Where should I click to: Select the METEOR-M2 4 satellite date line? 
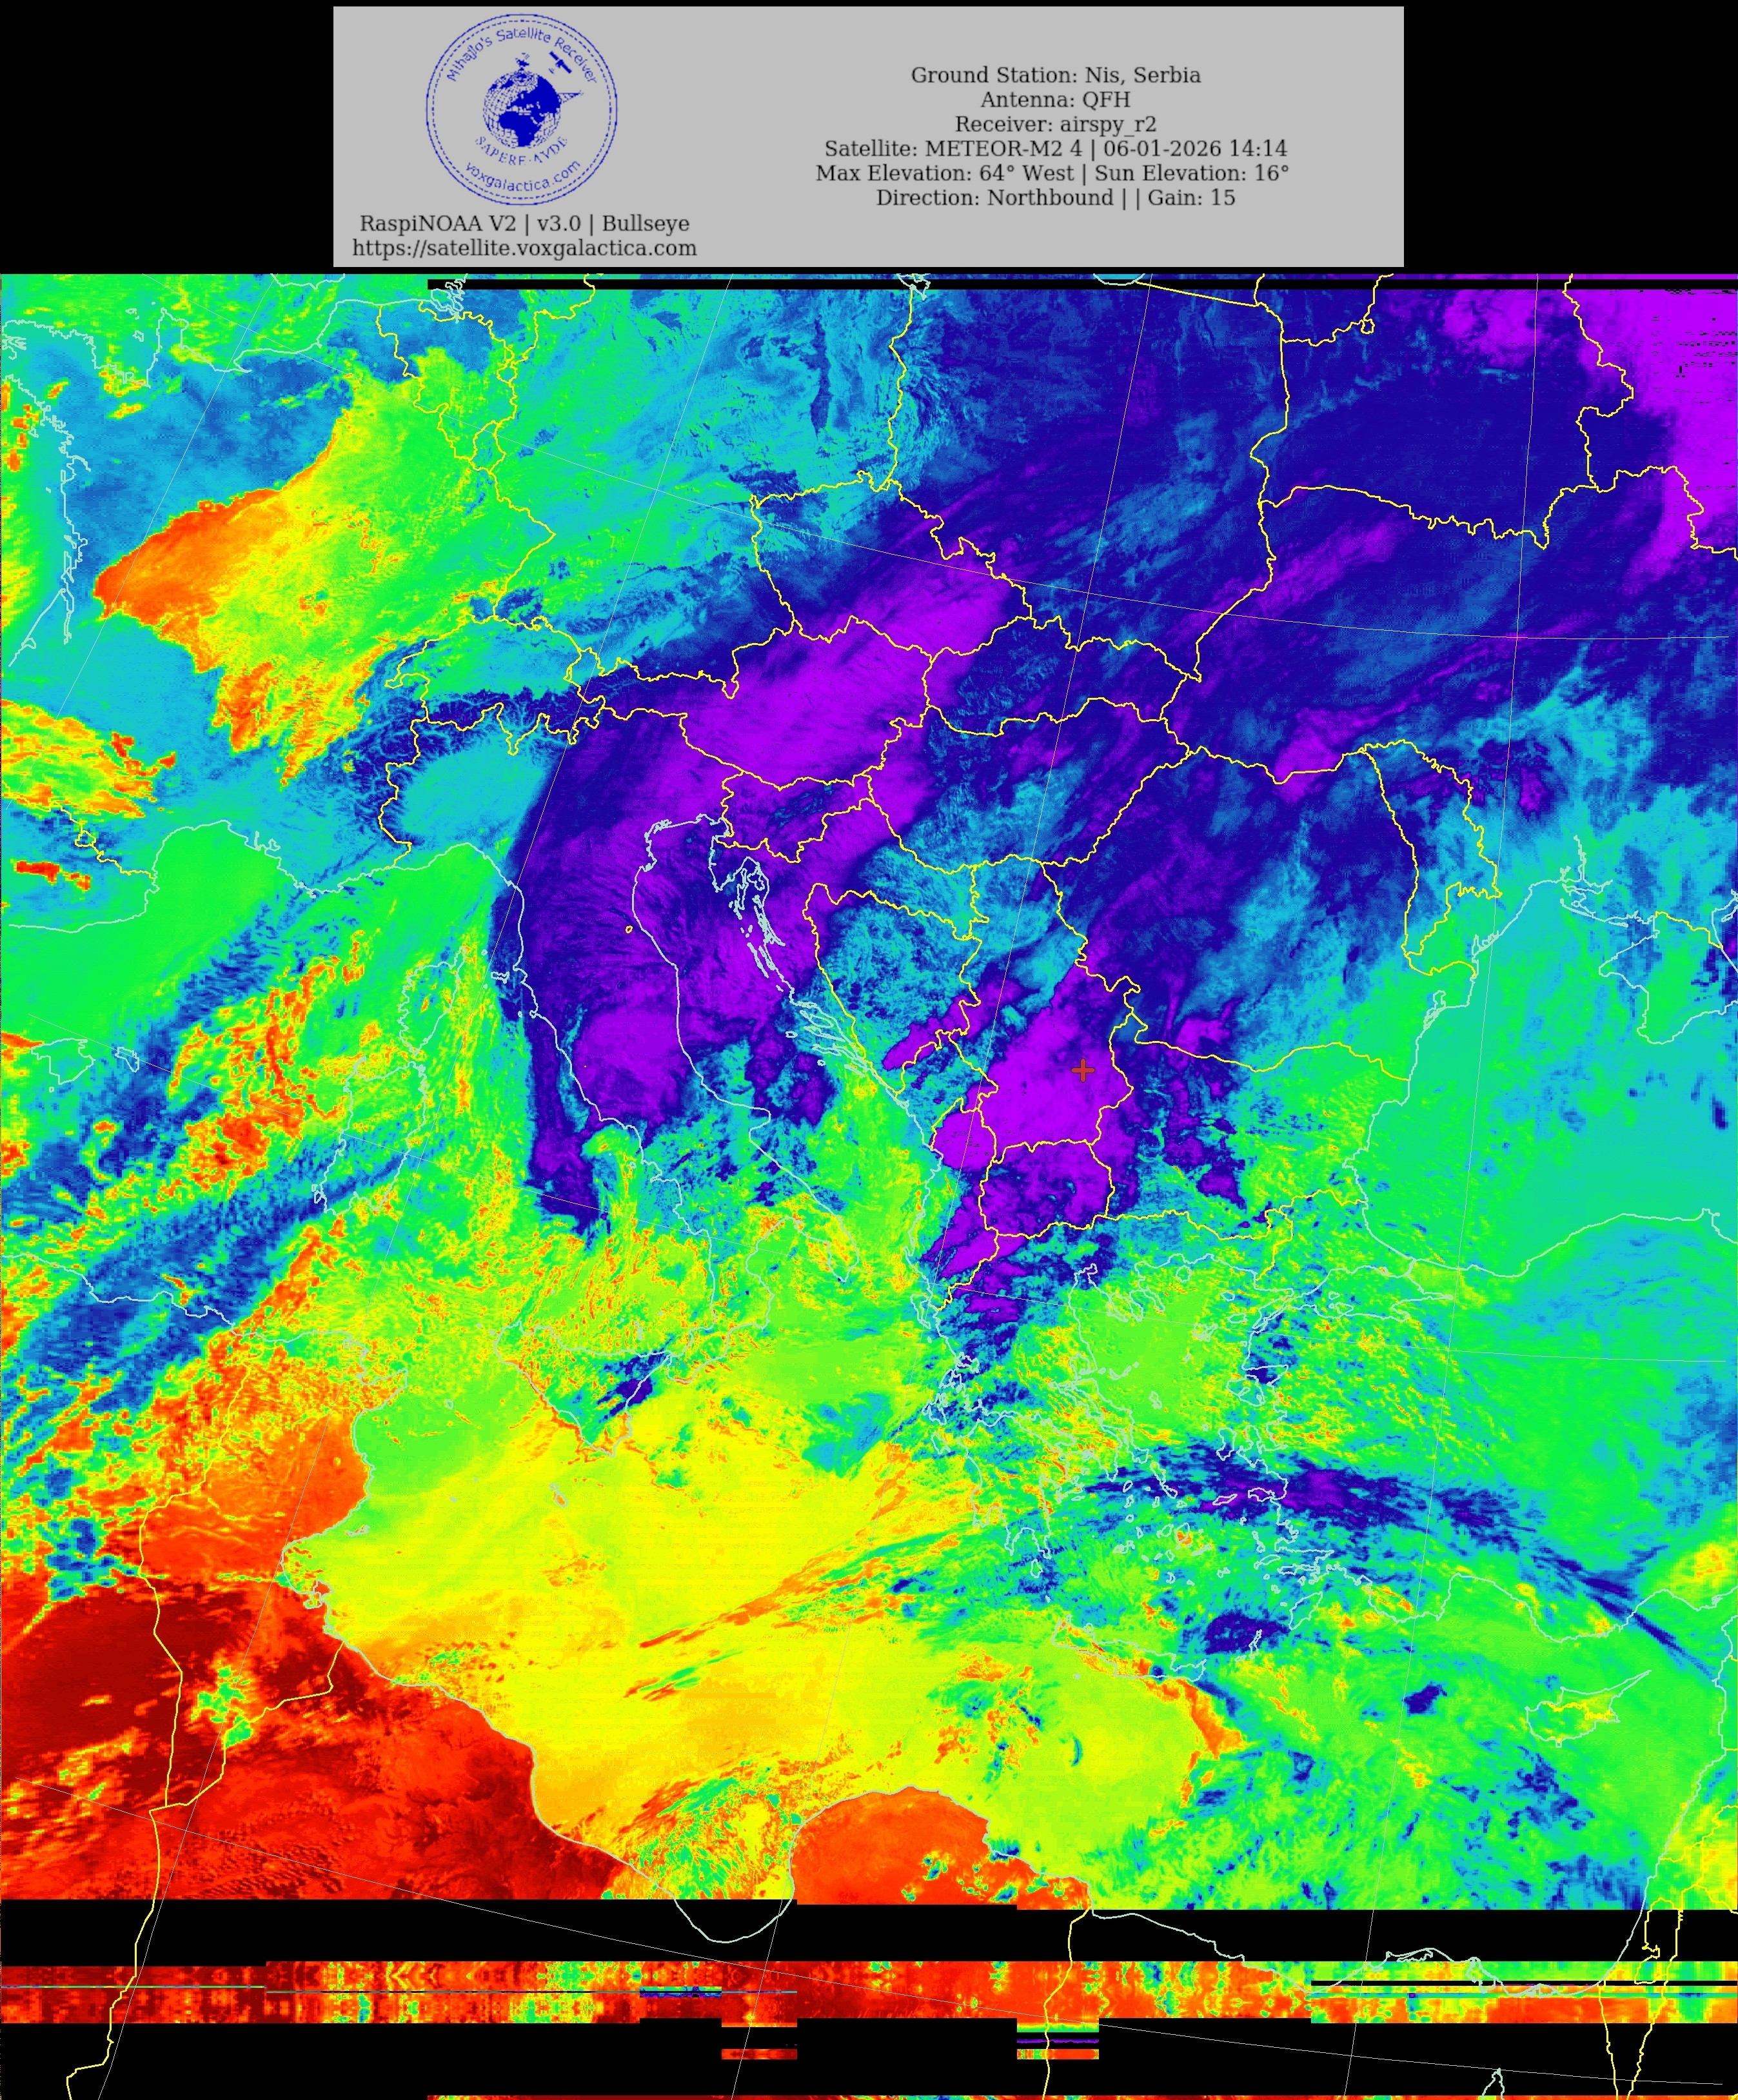point(1055,149)
